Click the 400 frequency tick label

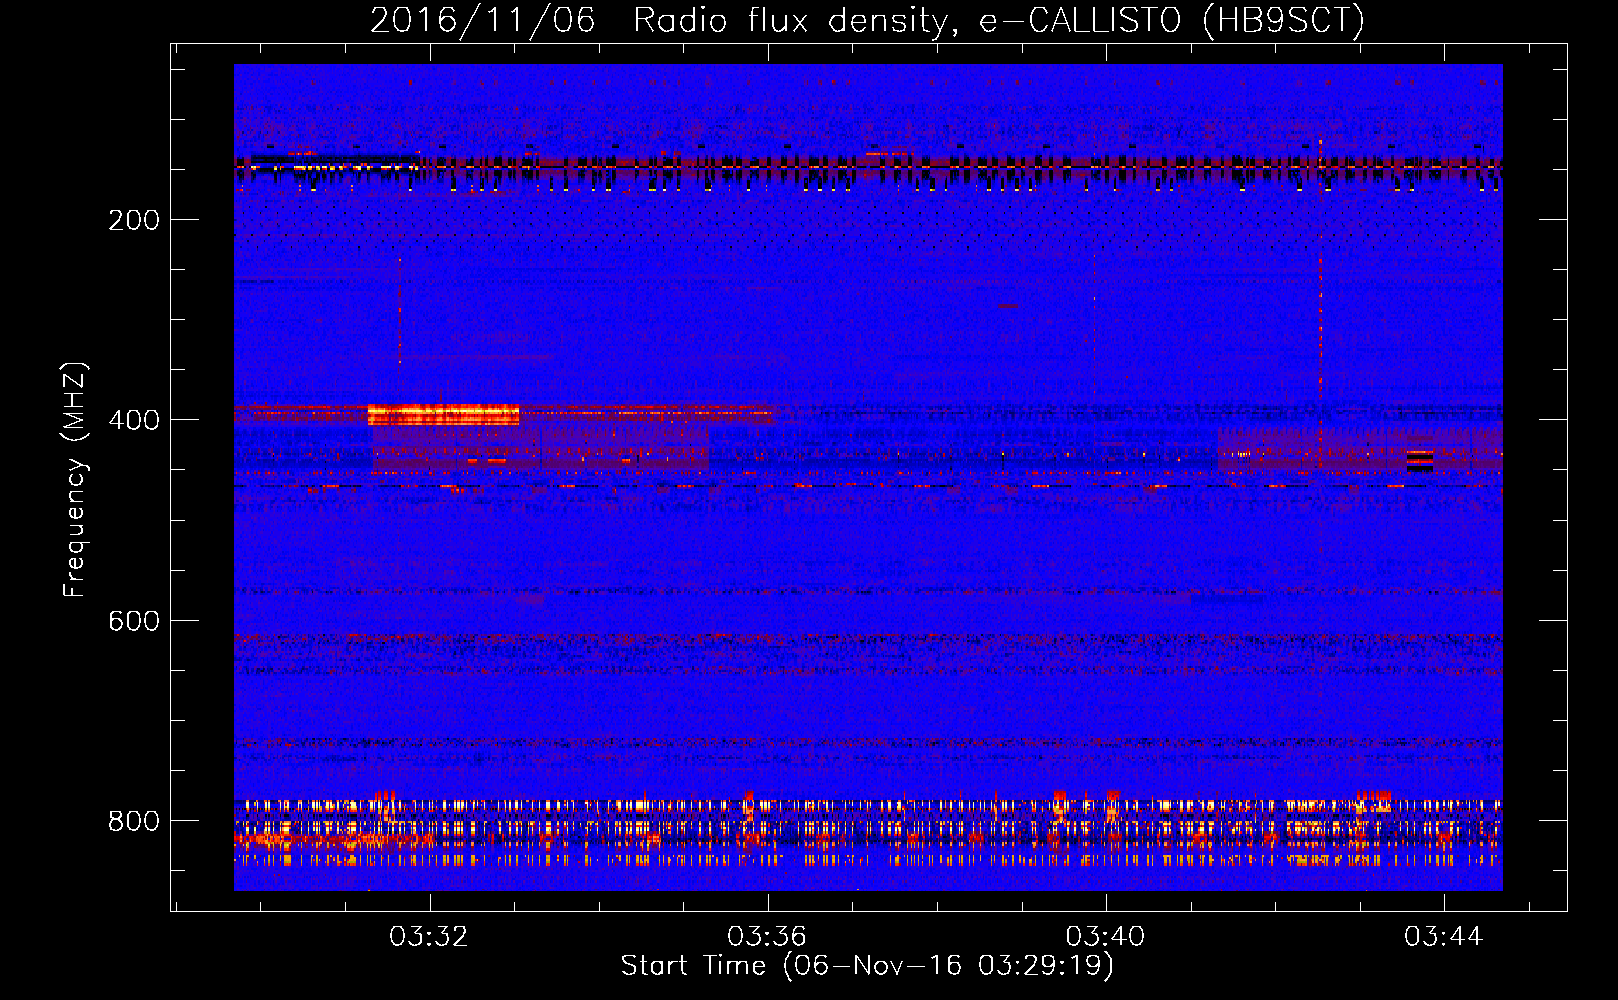(x=134, y=420)
